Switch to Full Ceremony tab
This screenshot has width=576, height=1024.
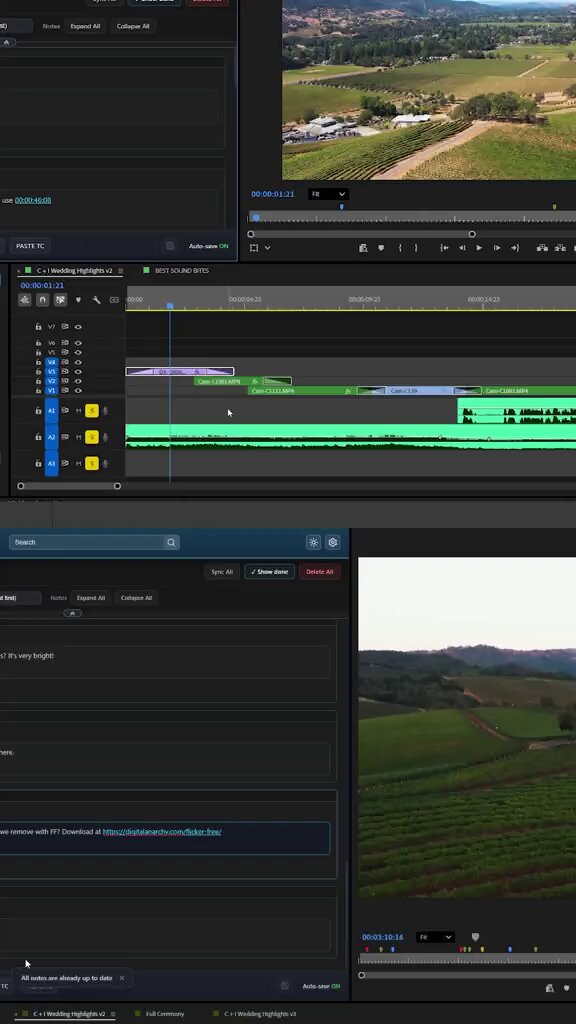(165, 1014)
